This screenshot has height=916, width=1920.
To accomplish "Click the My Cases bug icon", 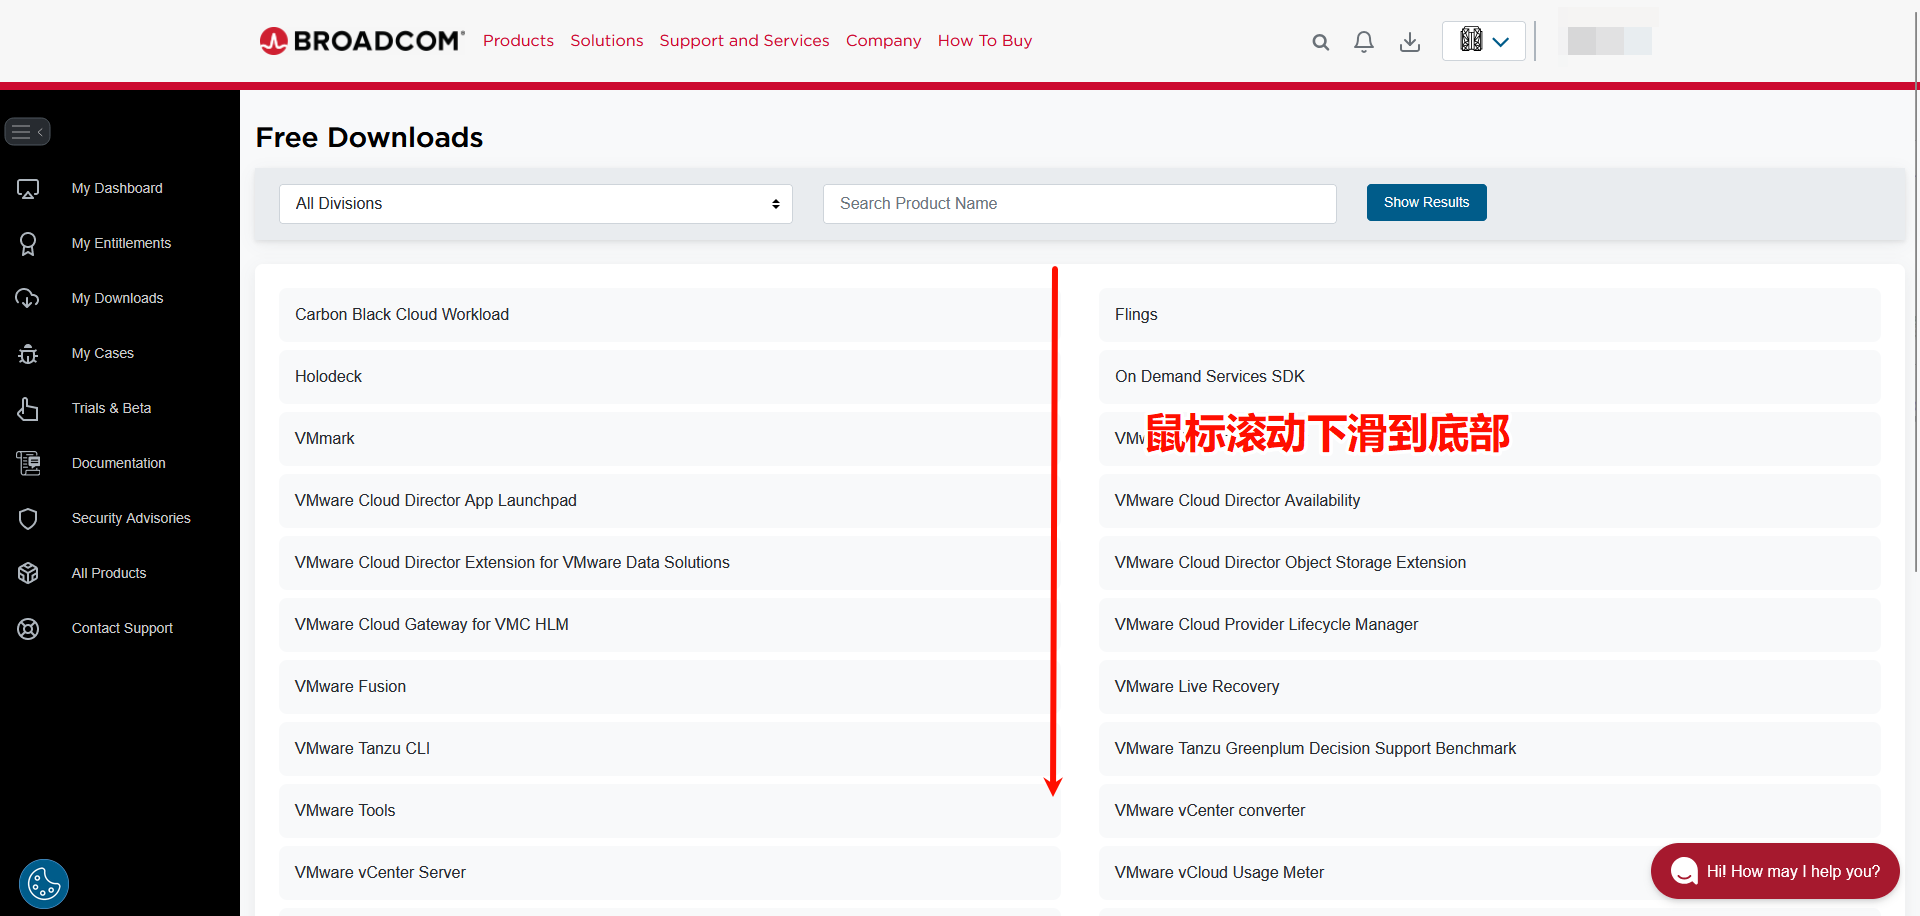I will 28,354.
